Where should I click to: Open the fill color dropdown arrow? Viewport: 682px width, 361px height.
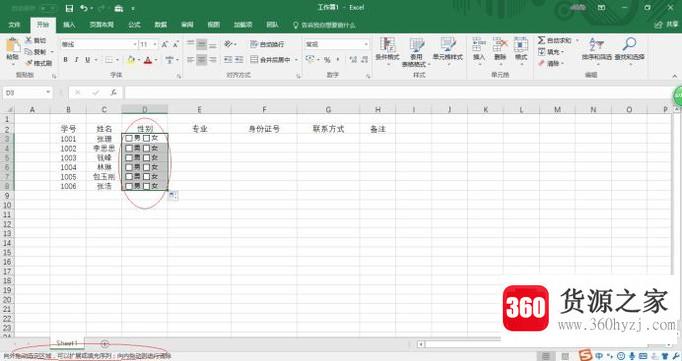[x=139, y=60]
